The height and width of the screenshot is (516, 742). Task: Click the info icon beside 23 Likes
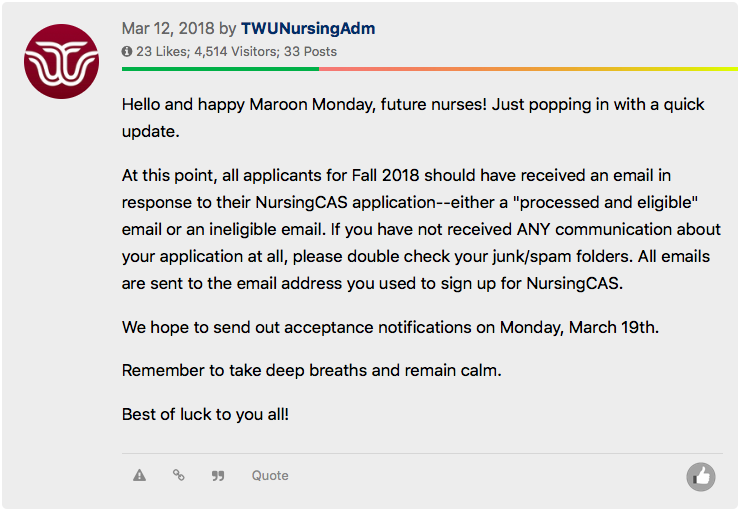127,51
